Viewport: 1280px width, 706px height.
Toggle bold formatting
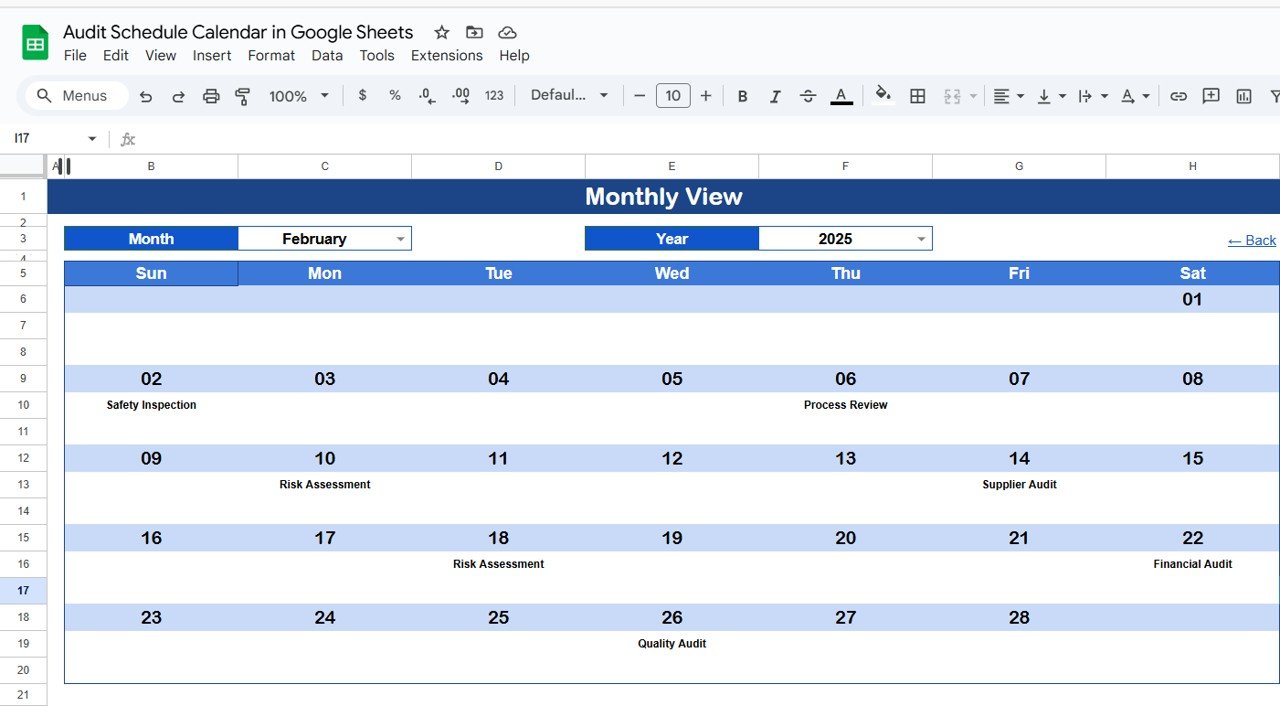pyautogui.click(x=742, y=96)
